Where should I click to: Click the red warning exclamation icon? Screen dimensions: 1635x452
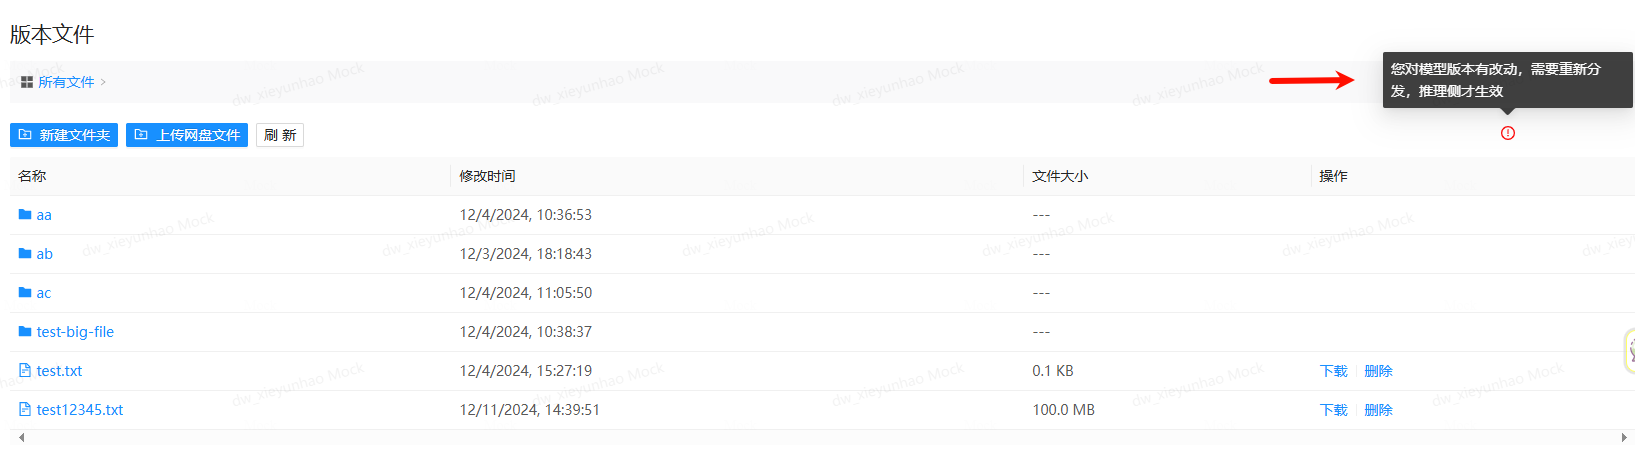1508,133
